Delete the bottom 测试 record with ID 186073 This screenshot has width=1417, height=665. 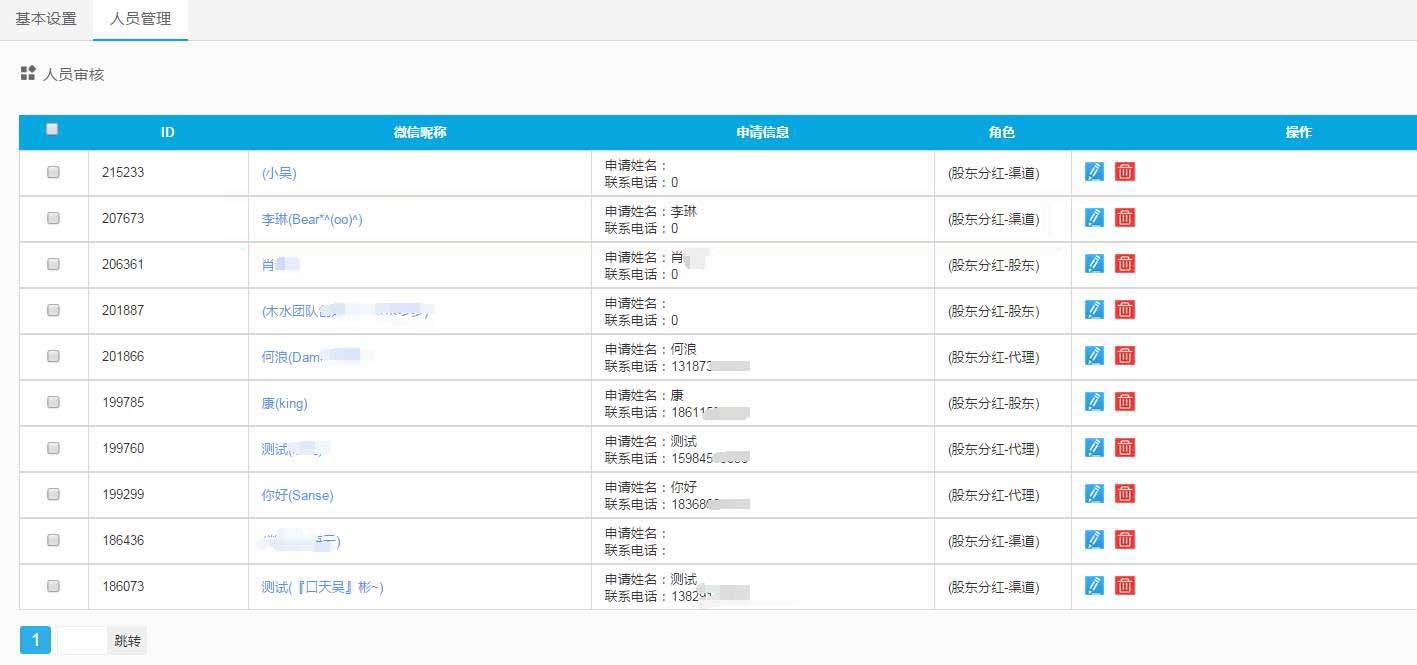click(1125, 586)
